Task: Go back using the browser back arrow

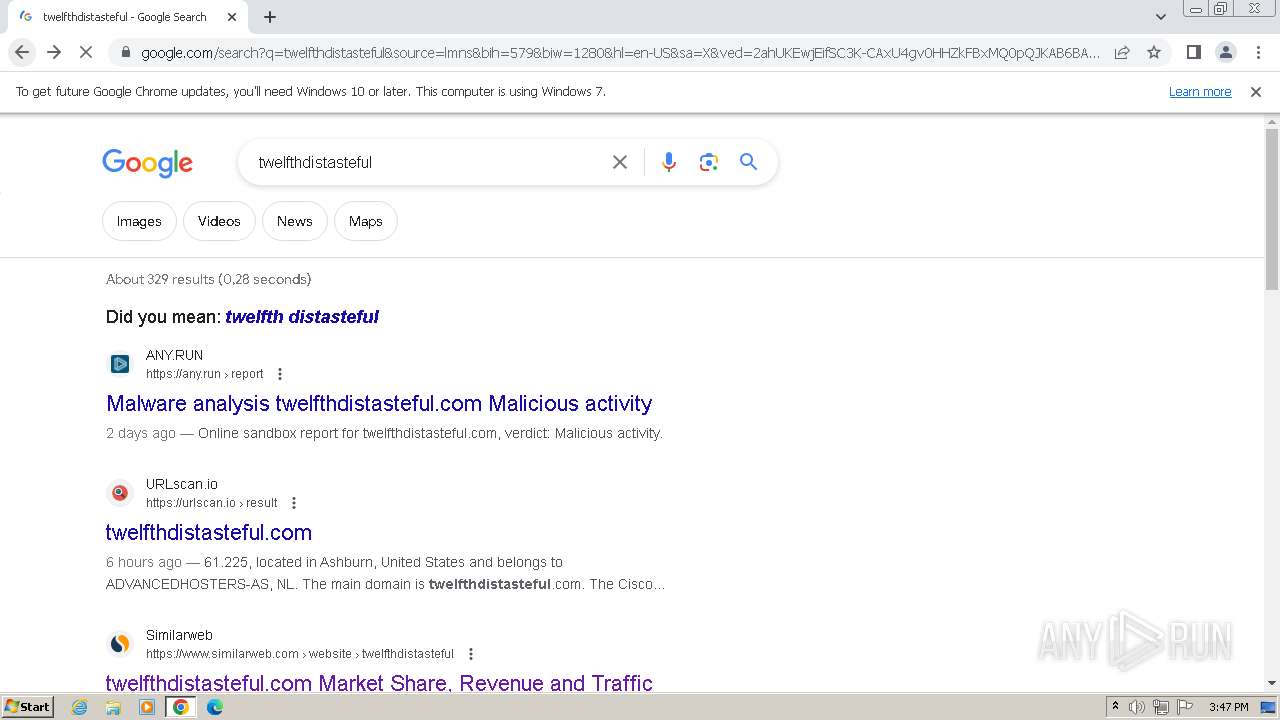Action: point(22,52)
